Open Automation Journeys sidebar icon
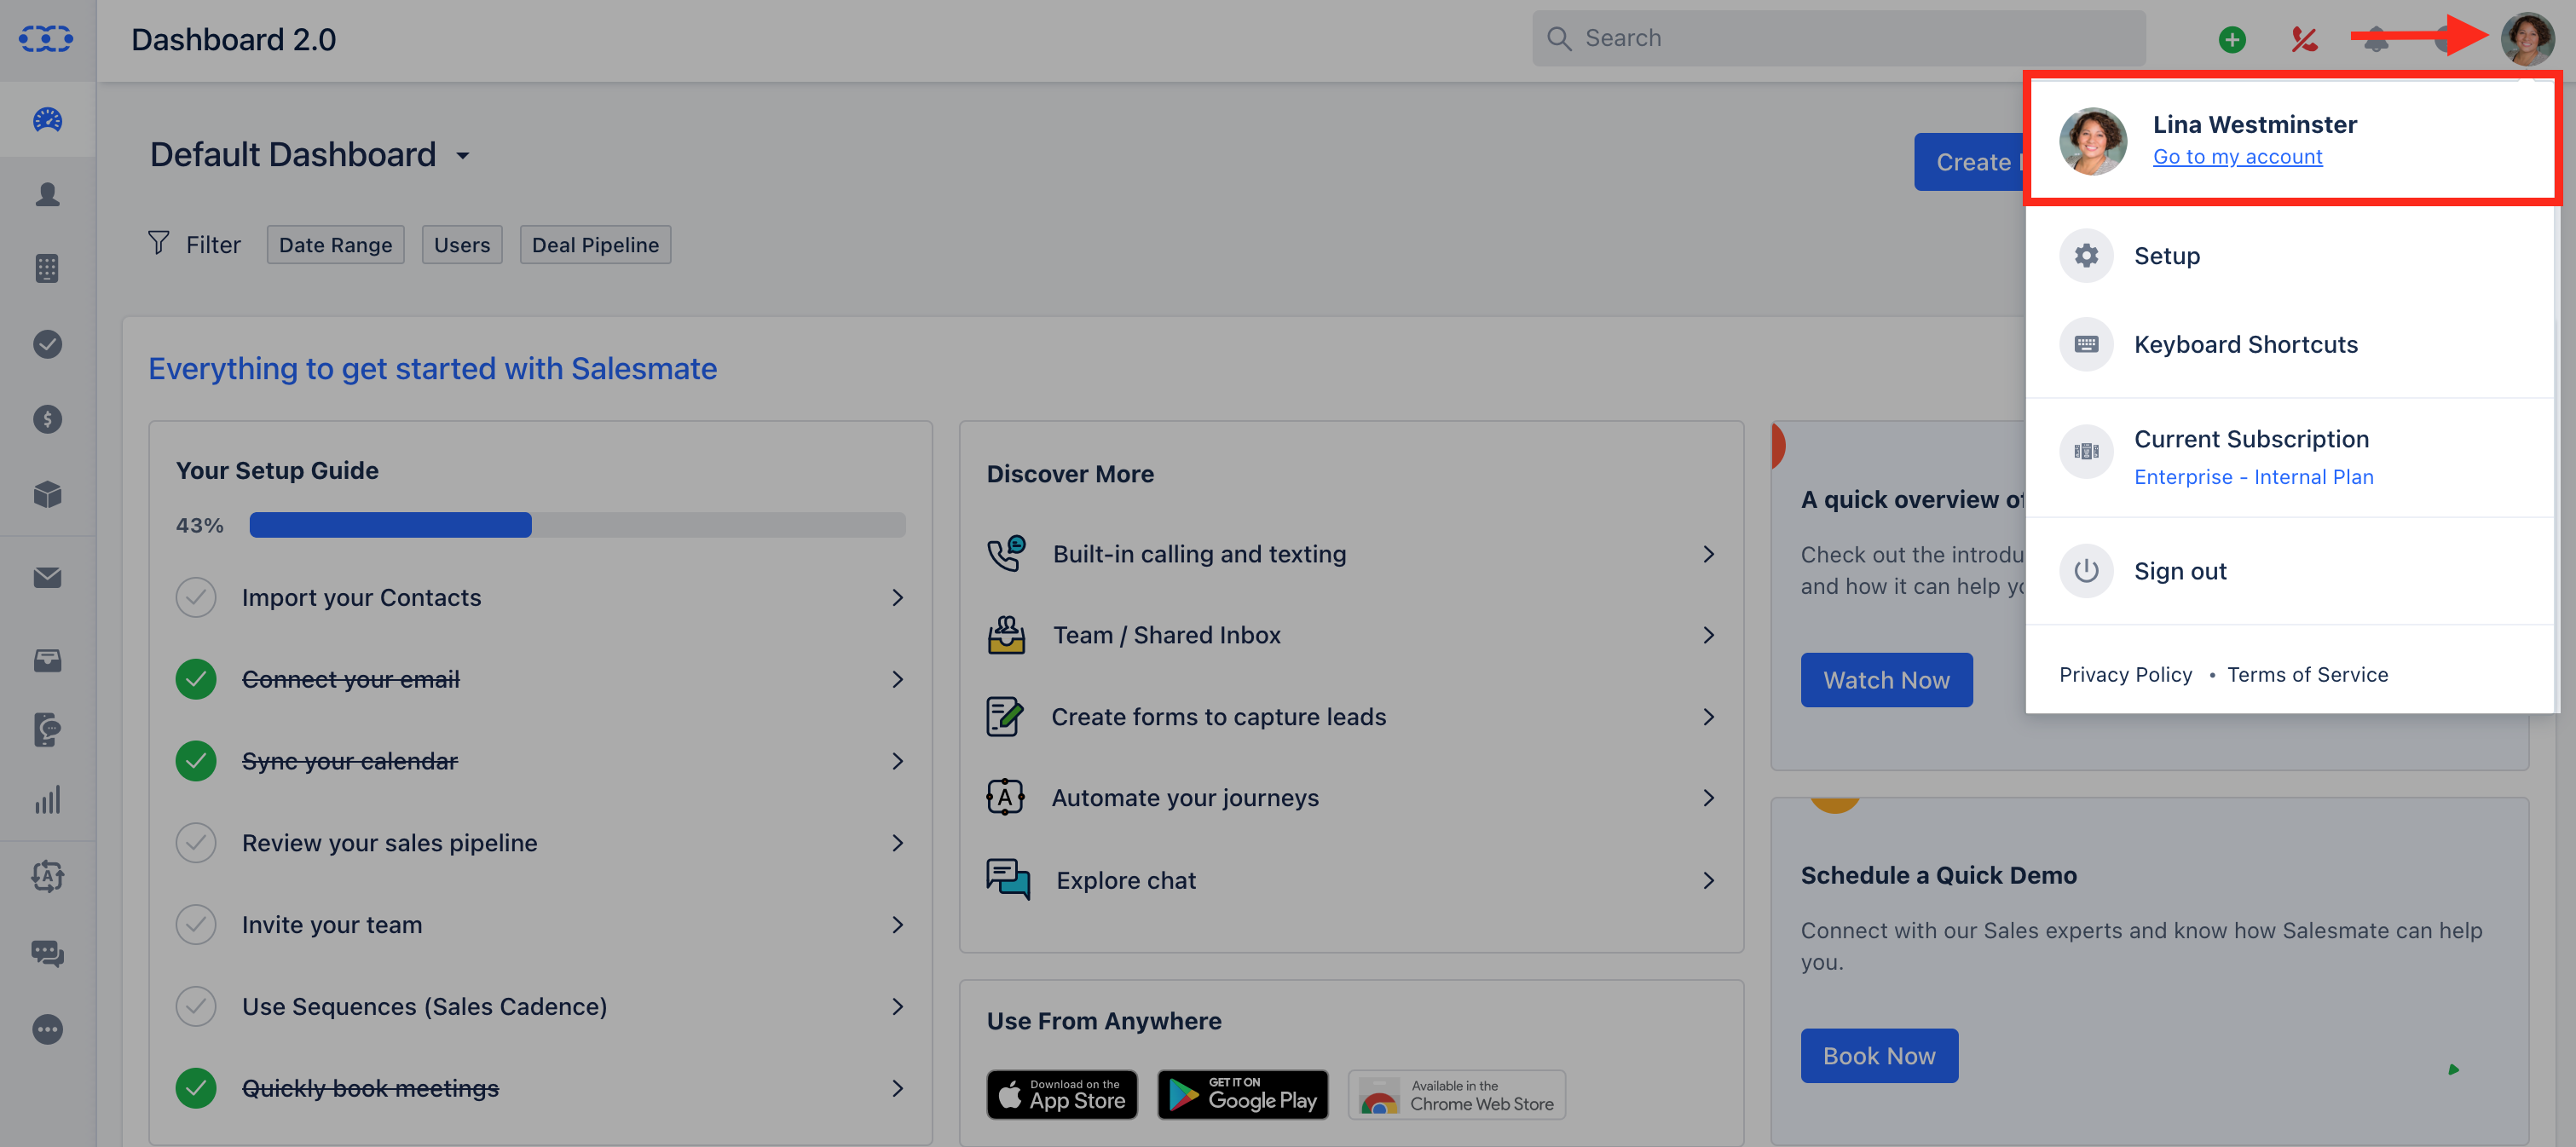 (x=47, y=876)
